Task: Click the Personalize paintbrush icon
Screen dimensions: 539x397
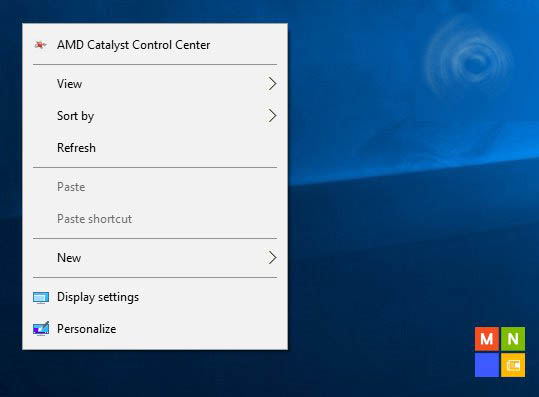Action: click(41, 329)
